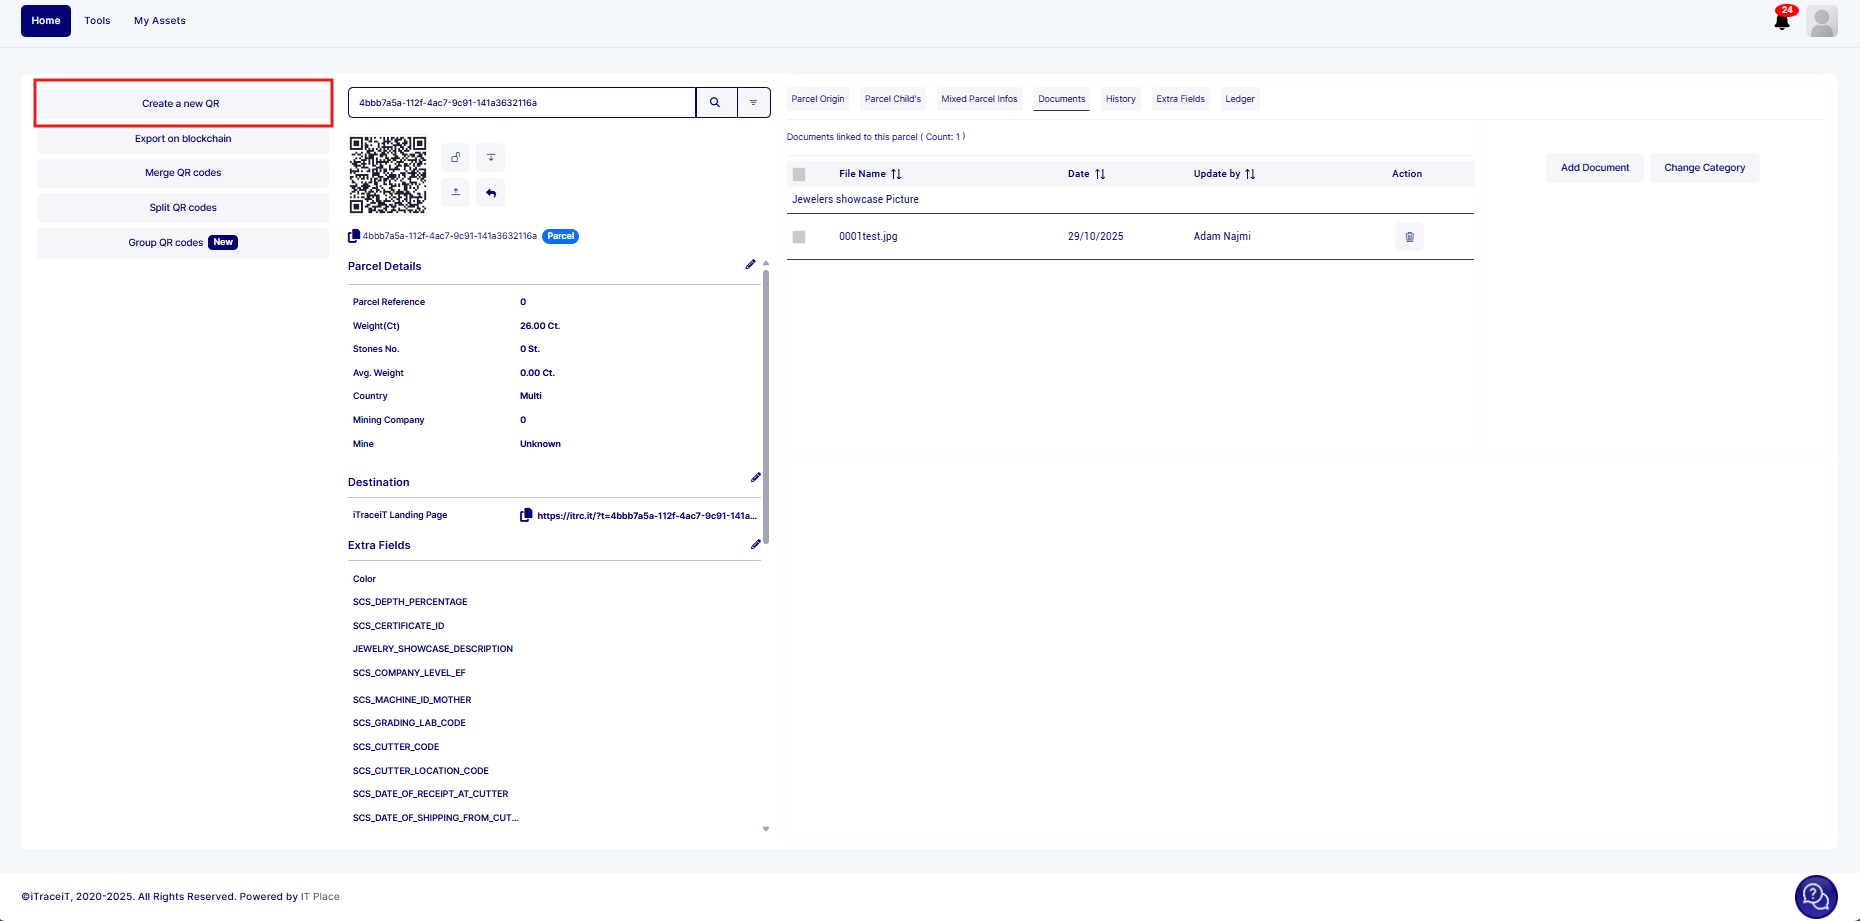1860x921 pixels.
Task: Switch to the History tab
Action: [x=1120, y=99]
